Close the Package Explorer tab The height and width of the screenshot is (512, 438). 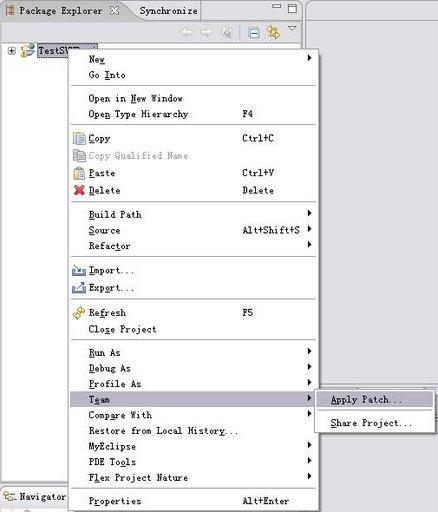tap(114, 11)
